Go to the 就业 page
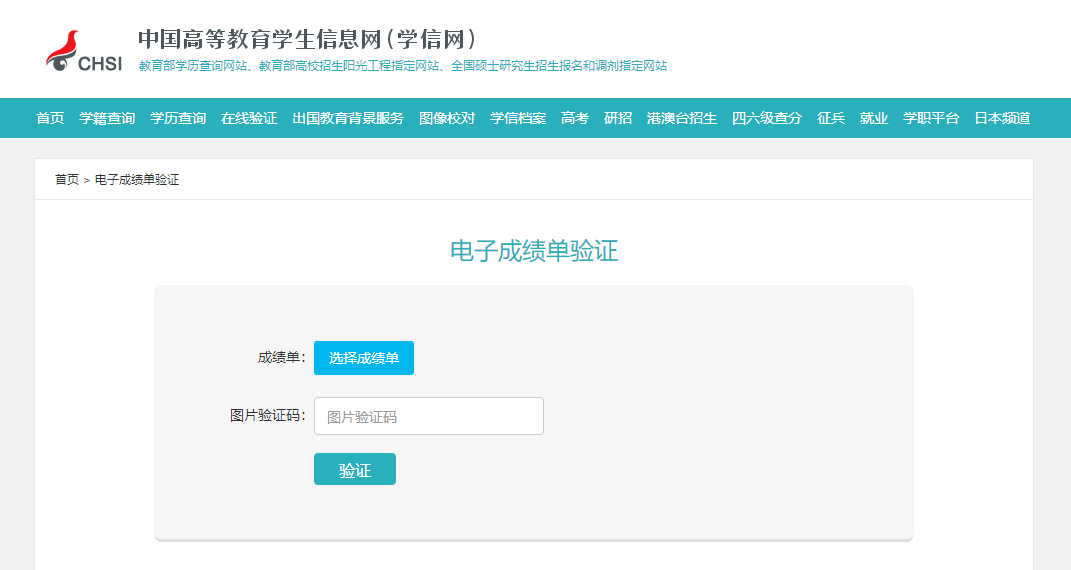Image resolution: width=1071 pixels, height=570 pixels. pos(874,118)
